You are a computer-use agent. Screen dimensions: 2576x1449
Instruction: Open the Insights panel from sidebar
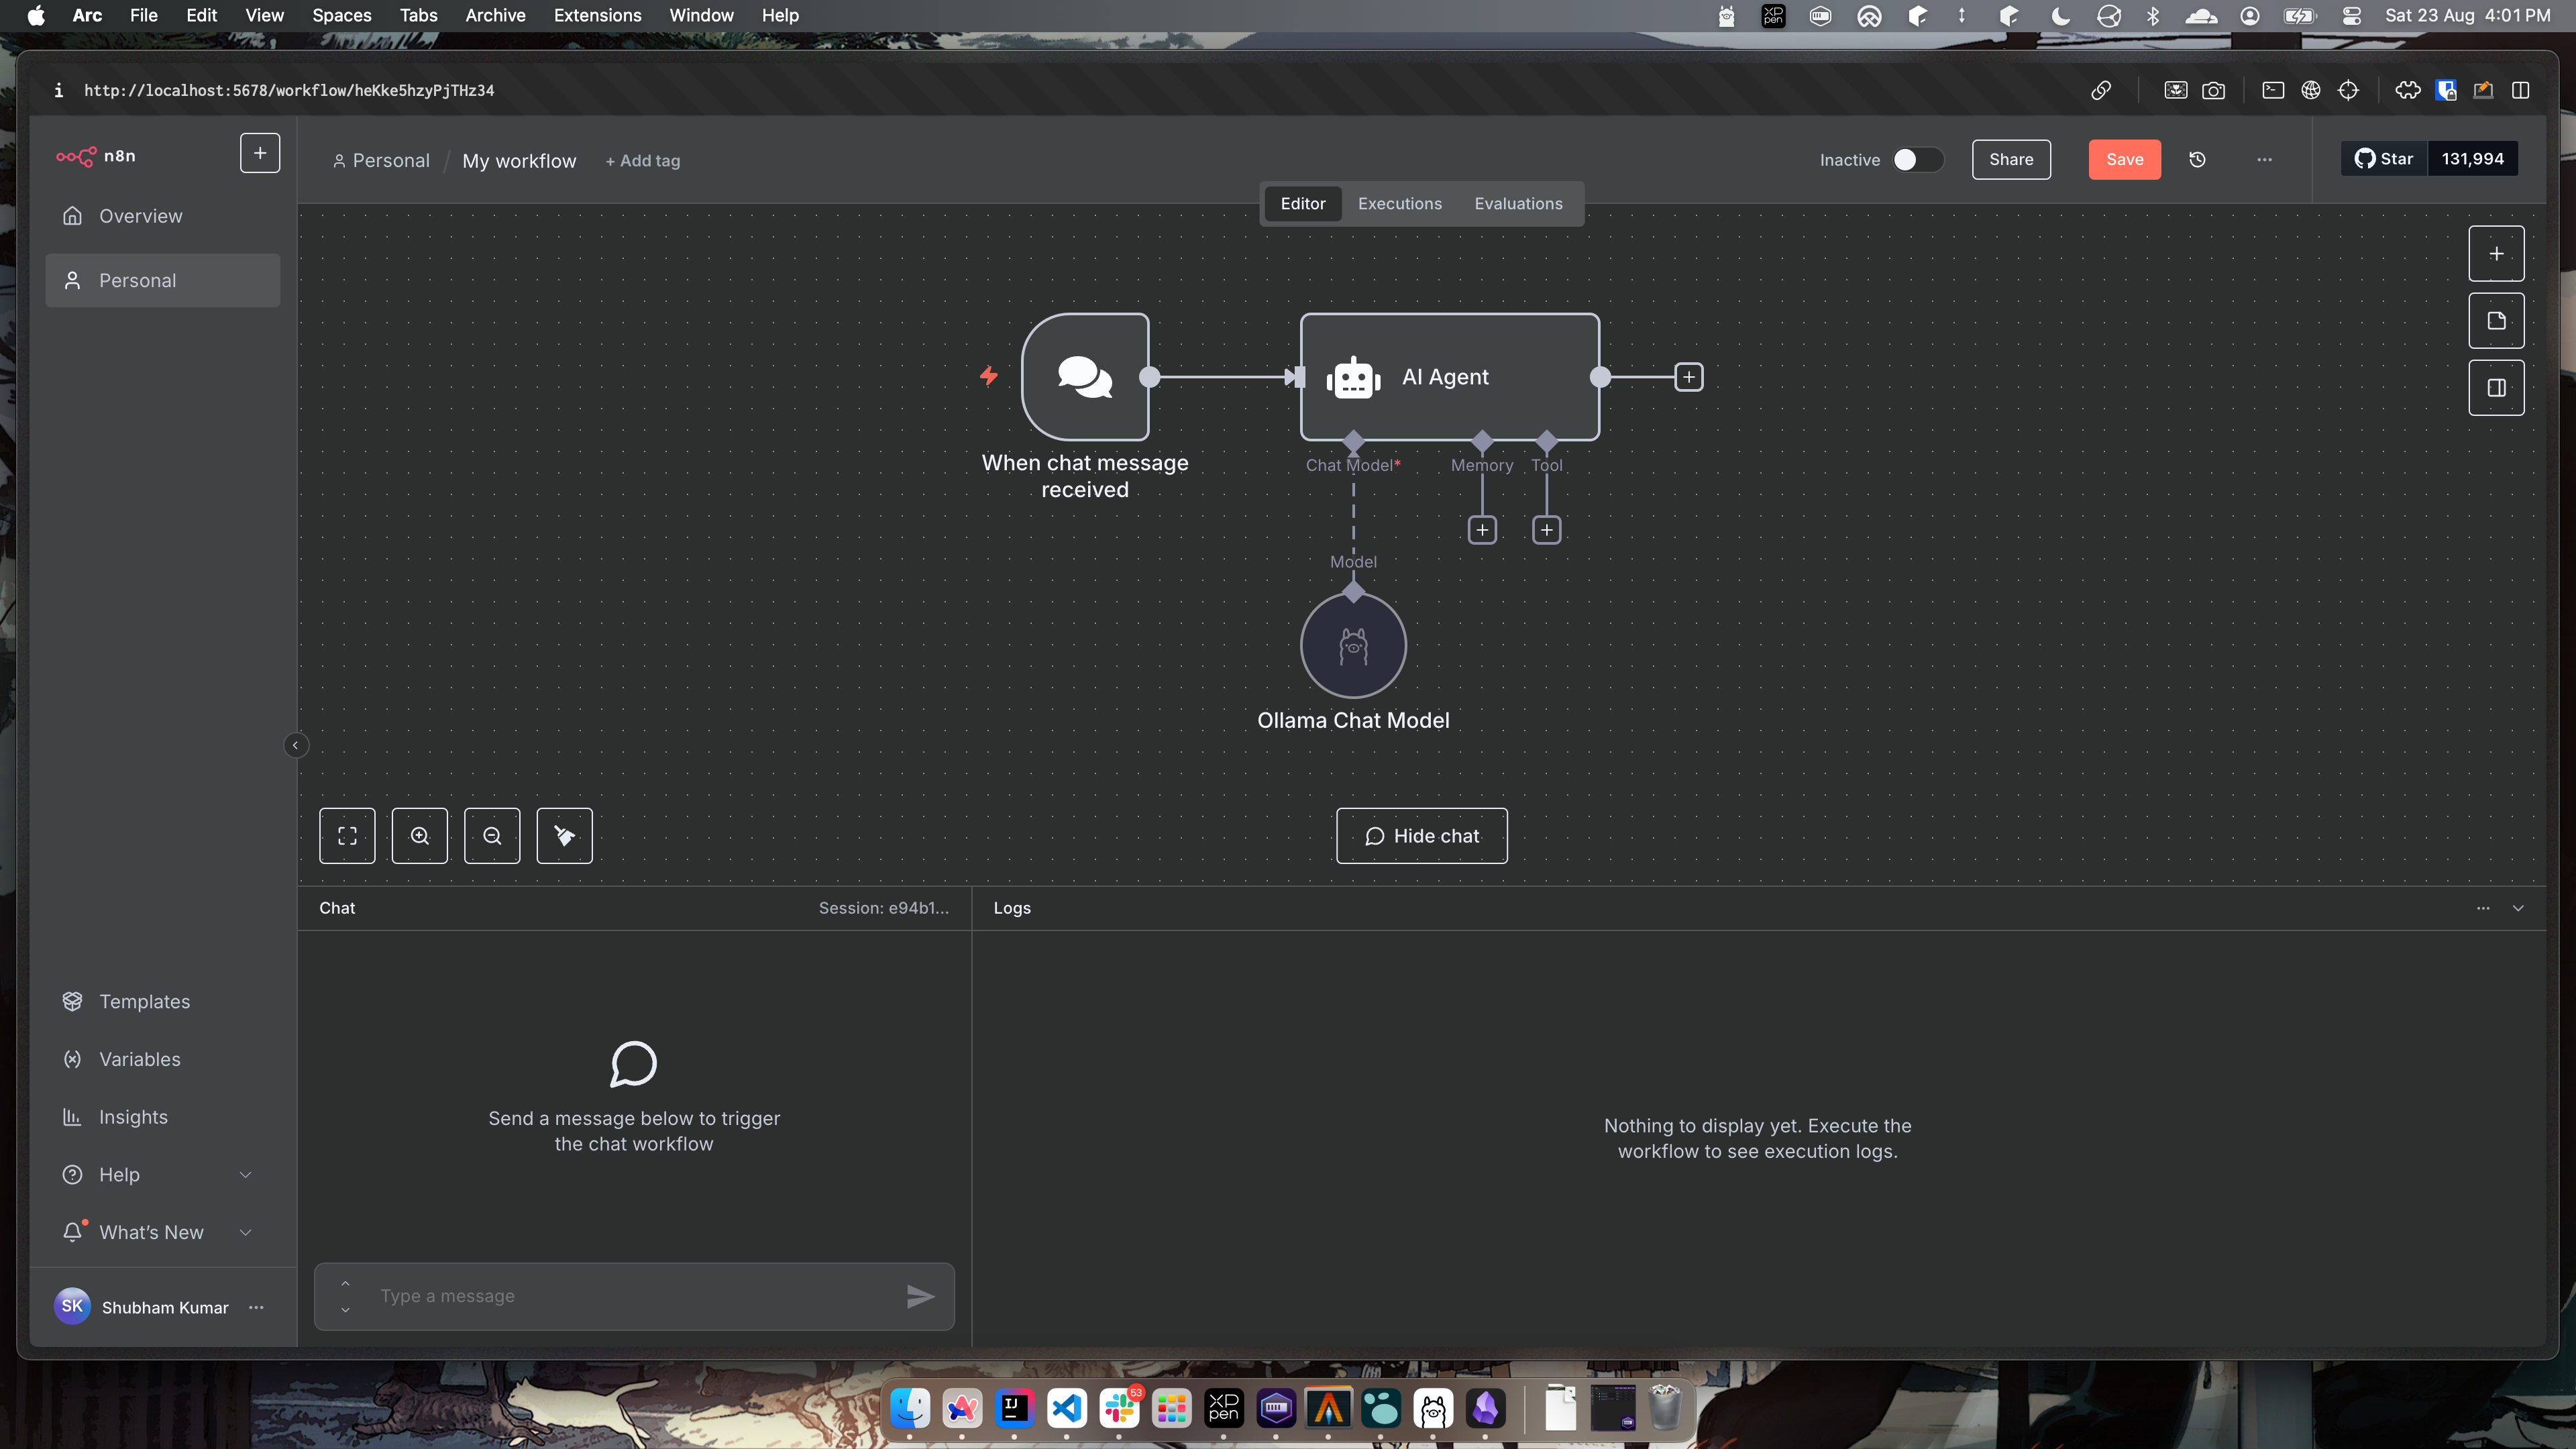(x=134, y=1117)
